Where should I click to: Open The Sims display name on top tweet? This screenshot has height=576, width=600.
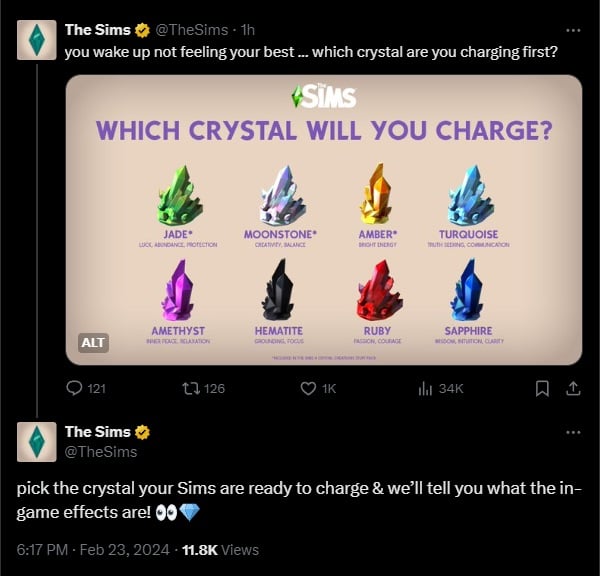pos(97,30)
